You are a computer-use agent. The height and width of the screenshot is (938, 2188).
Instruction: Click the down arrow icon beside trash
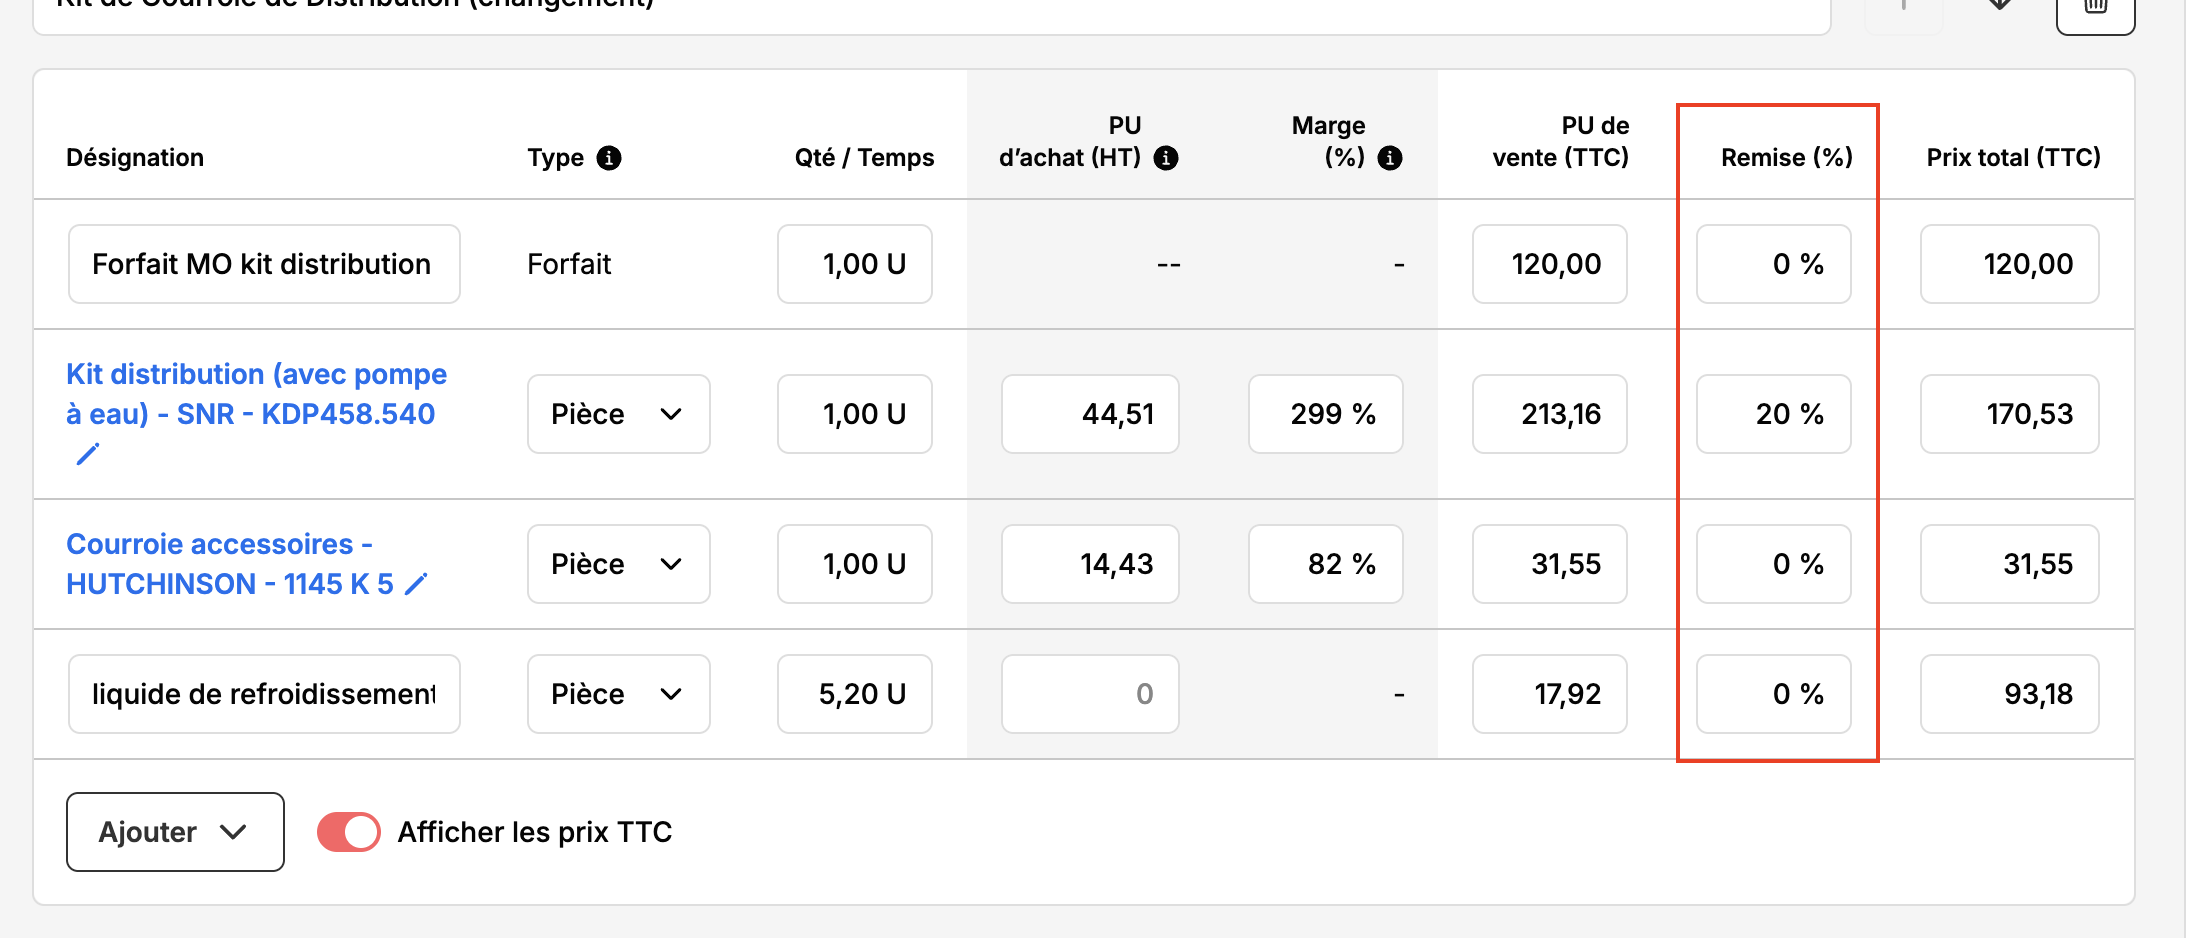pyautogui.click(x=2000, y=5)
